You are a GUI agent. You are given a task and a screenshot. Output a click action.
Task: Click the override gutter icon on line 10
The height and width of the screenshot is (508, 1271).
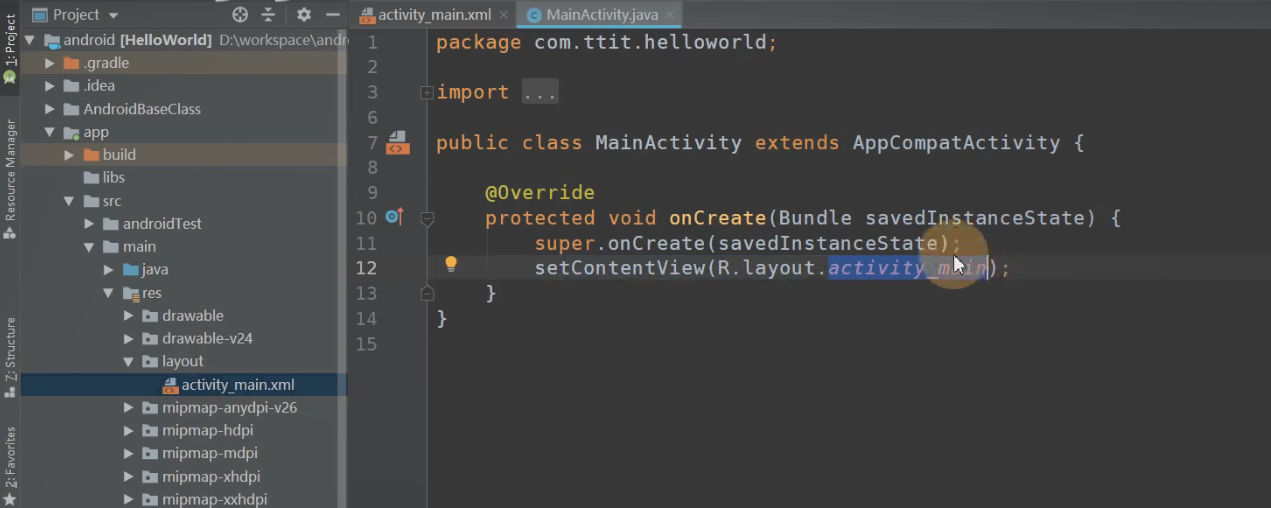(x=394, y=217)
